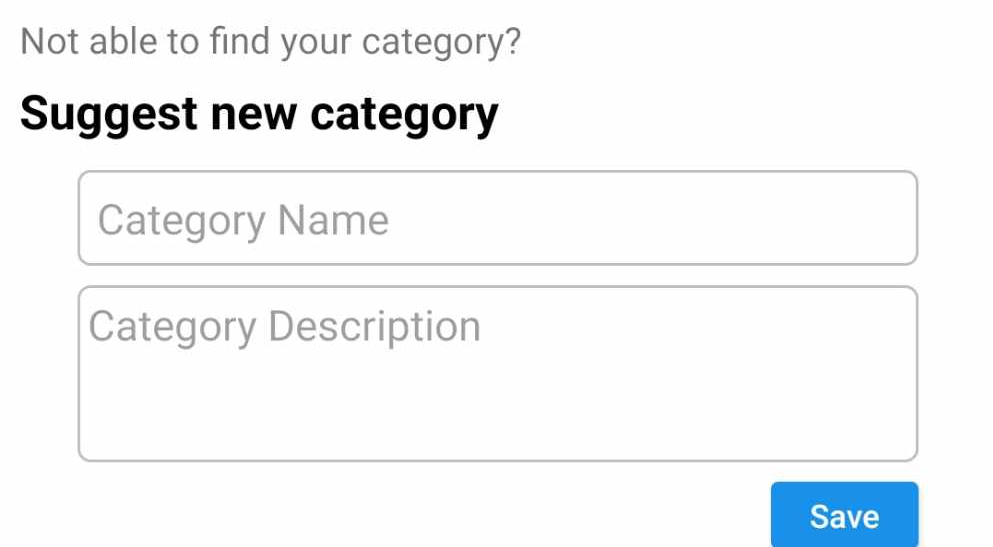Click the 'Not able to find your category?' text
This screenshot has height=547, width=993.
point(270,42)
